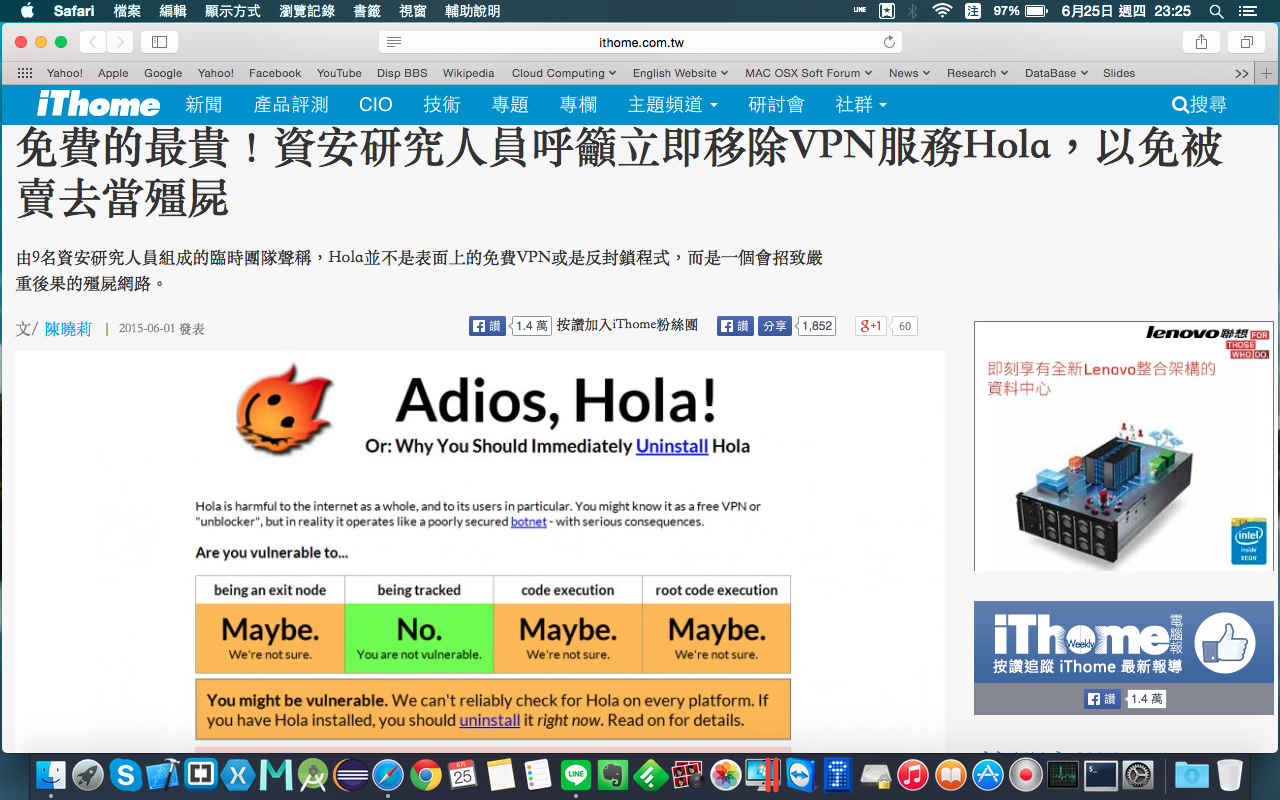Show all tabs overview
The height and width of the screenshot is (800, 1280).
[x=1247, y=42]
